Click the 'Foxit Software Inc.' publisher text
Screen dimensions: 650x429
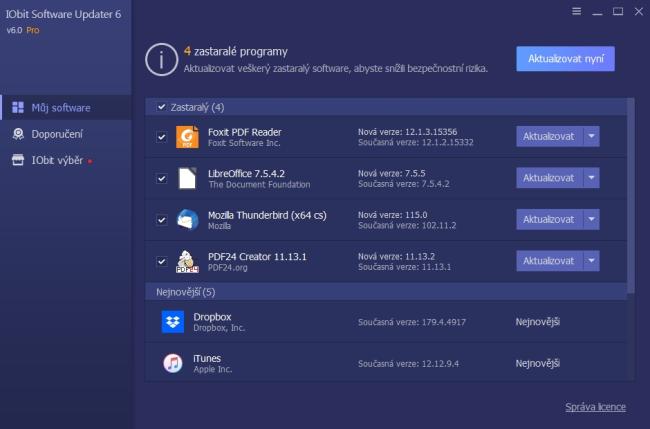click(244, 143)
